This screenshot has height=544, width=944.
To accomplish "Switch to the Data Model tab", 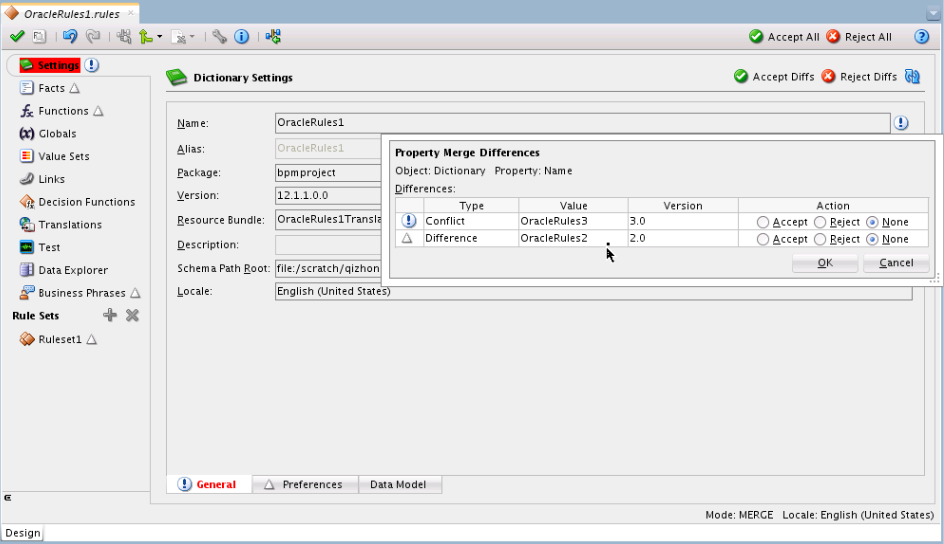I will pyautogui.click(x=399, y=484).
